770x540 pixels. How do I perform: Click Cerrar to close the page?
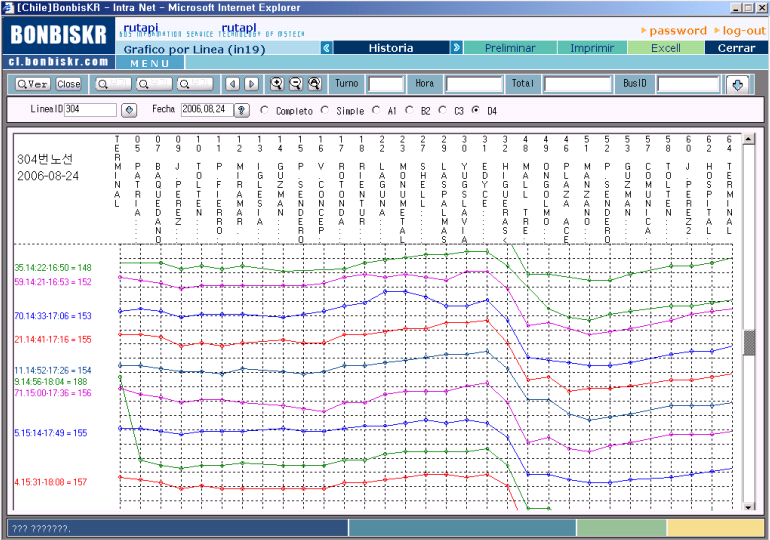tap(736, 48)
